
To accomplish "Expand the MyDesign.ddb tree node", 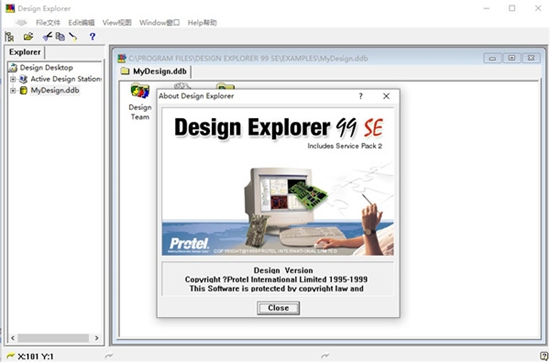I will [13, 91].
